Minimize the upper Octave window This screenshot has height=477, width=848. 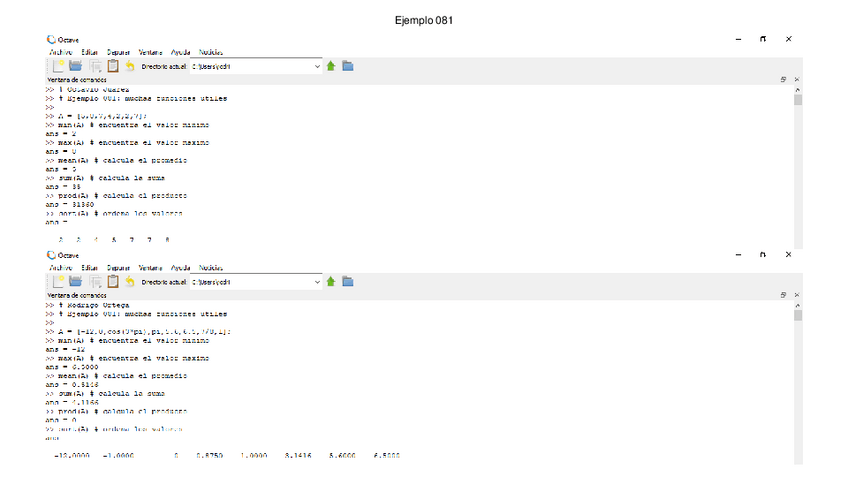tap(738, 39)
